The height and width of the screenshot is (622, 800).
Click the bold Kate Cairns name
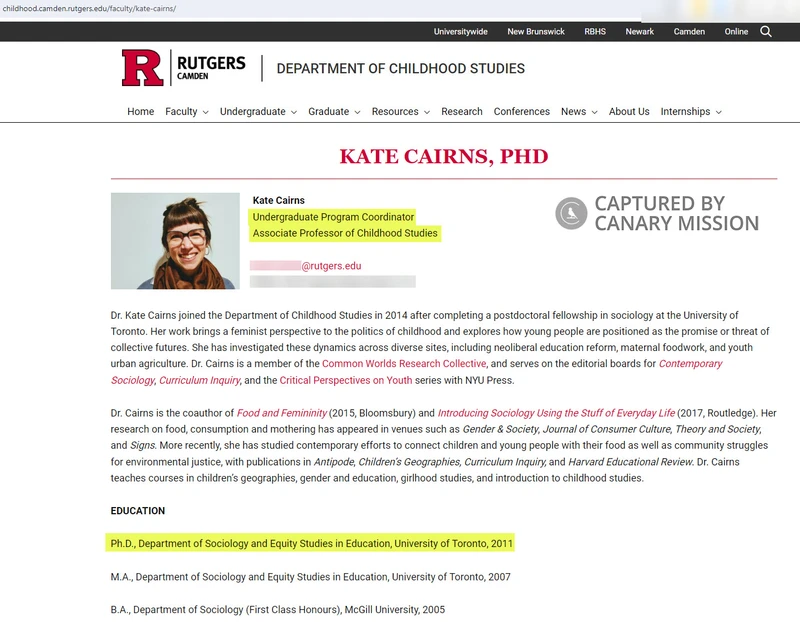279,201
